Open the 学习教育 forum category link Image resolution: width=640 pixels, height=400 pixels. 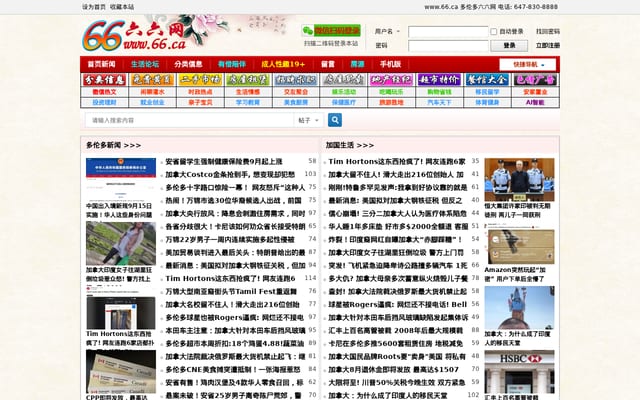tap(248, 102)
